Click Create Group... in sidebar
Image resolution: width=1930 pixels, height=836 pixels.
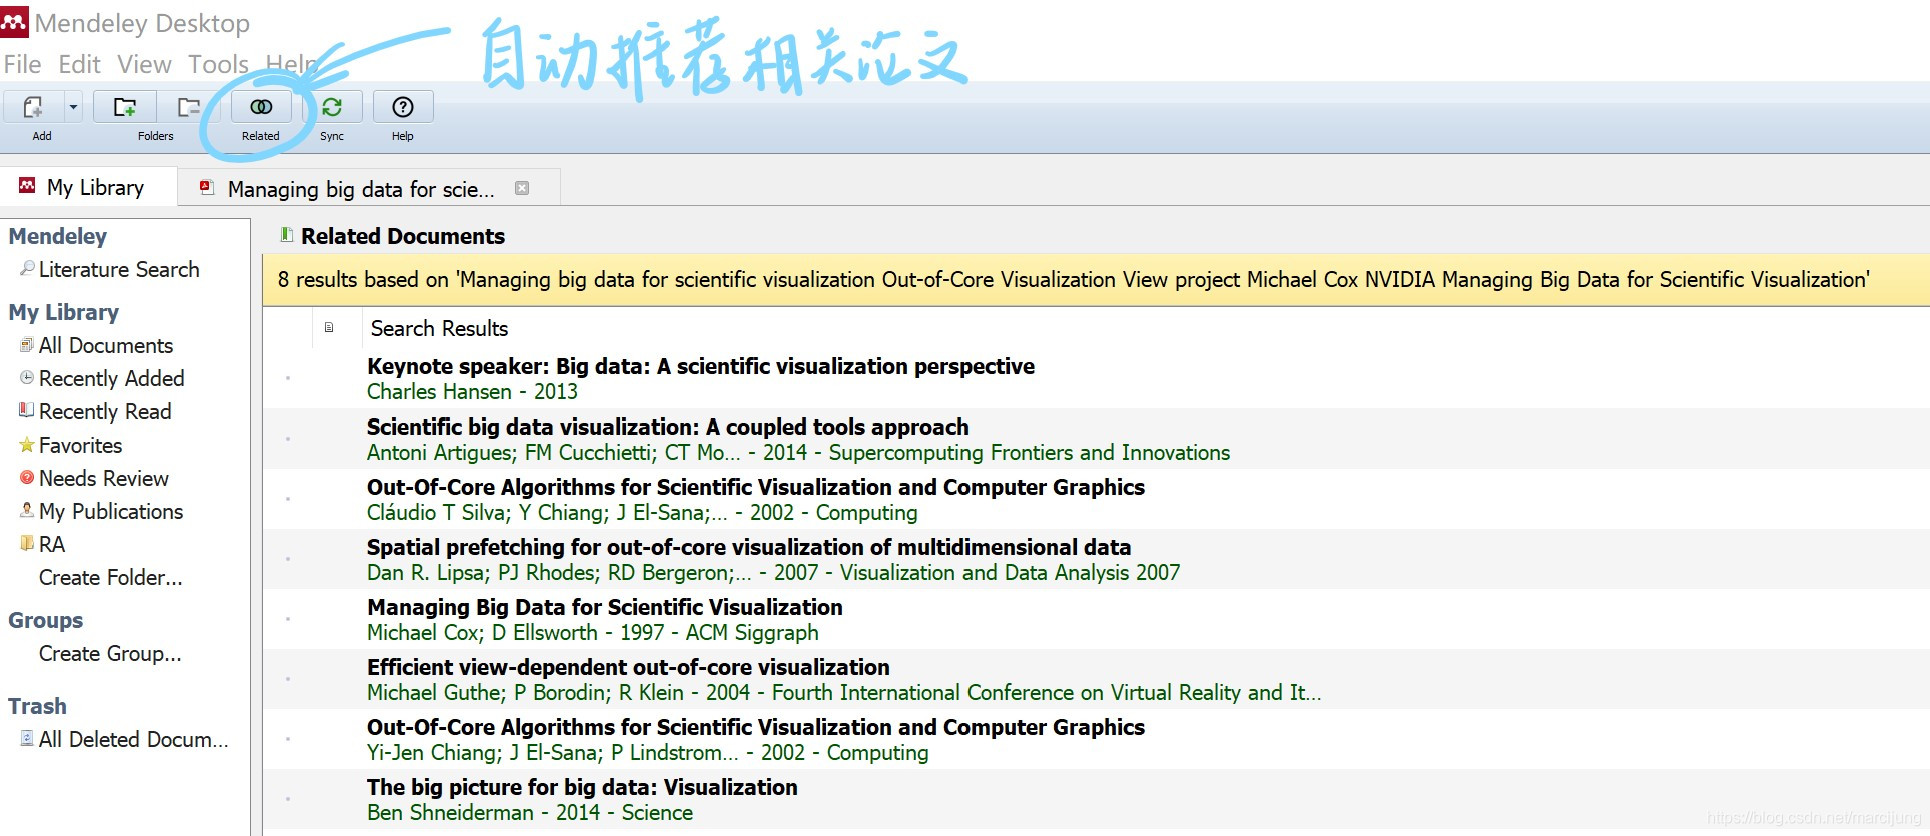click(x=110, y=653)
